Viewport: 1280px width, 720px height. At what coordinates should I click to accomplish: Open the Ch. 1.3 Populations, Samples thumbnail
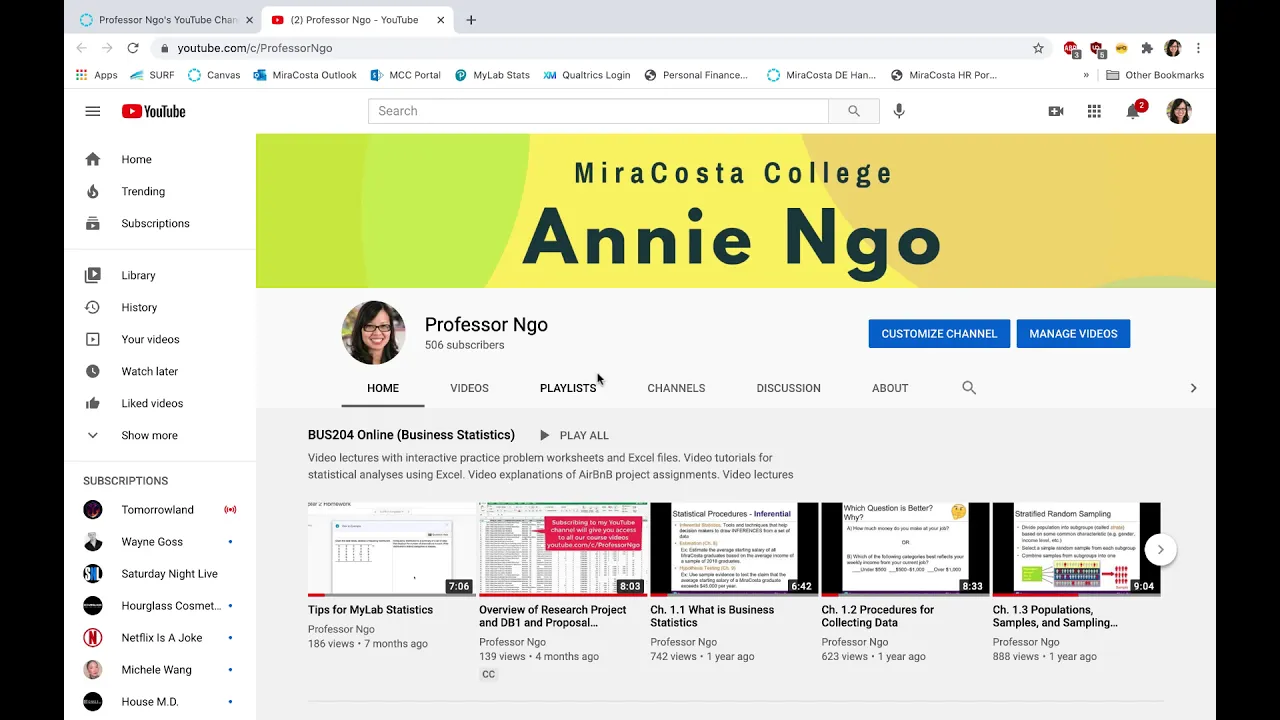[1076, 549]
